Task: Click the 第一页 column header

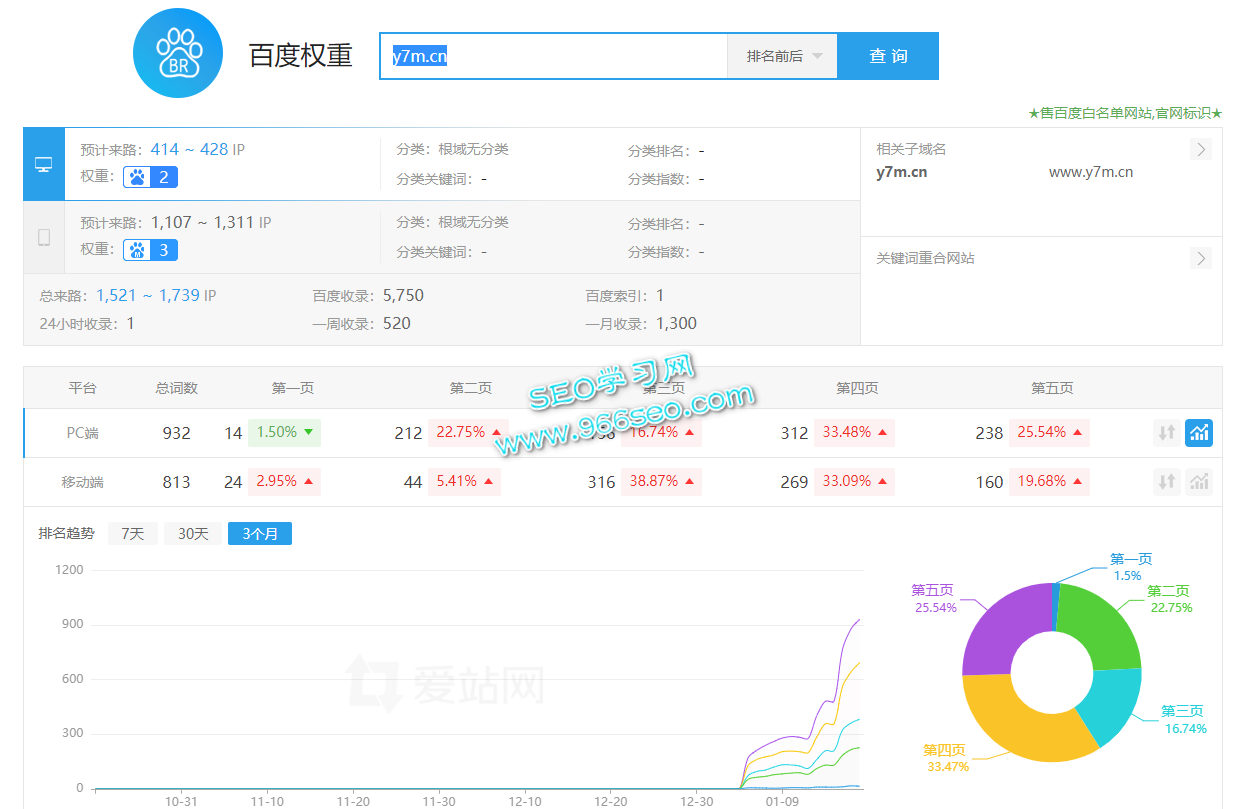Action: (293, 388)
